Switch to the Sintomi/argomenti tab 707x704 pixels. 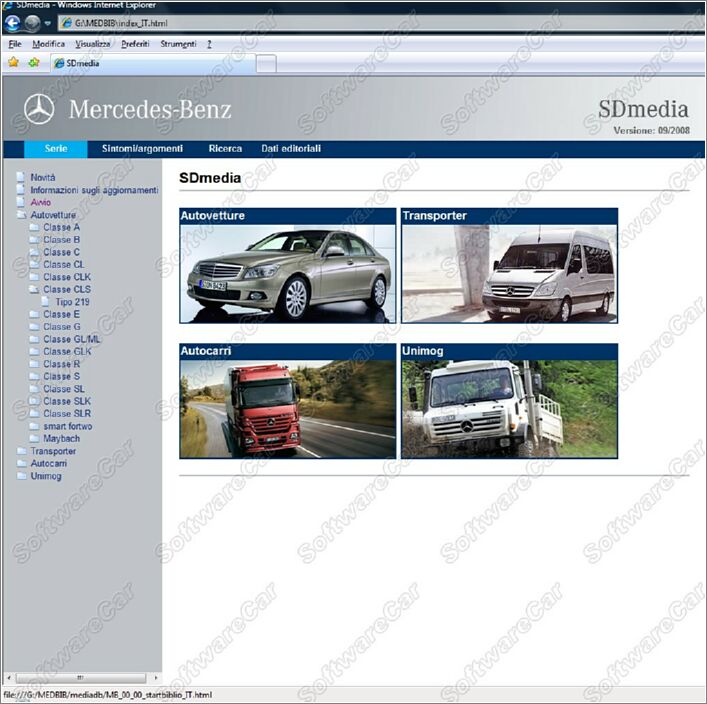point(142,149)
